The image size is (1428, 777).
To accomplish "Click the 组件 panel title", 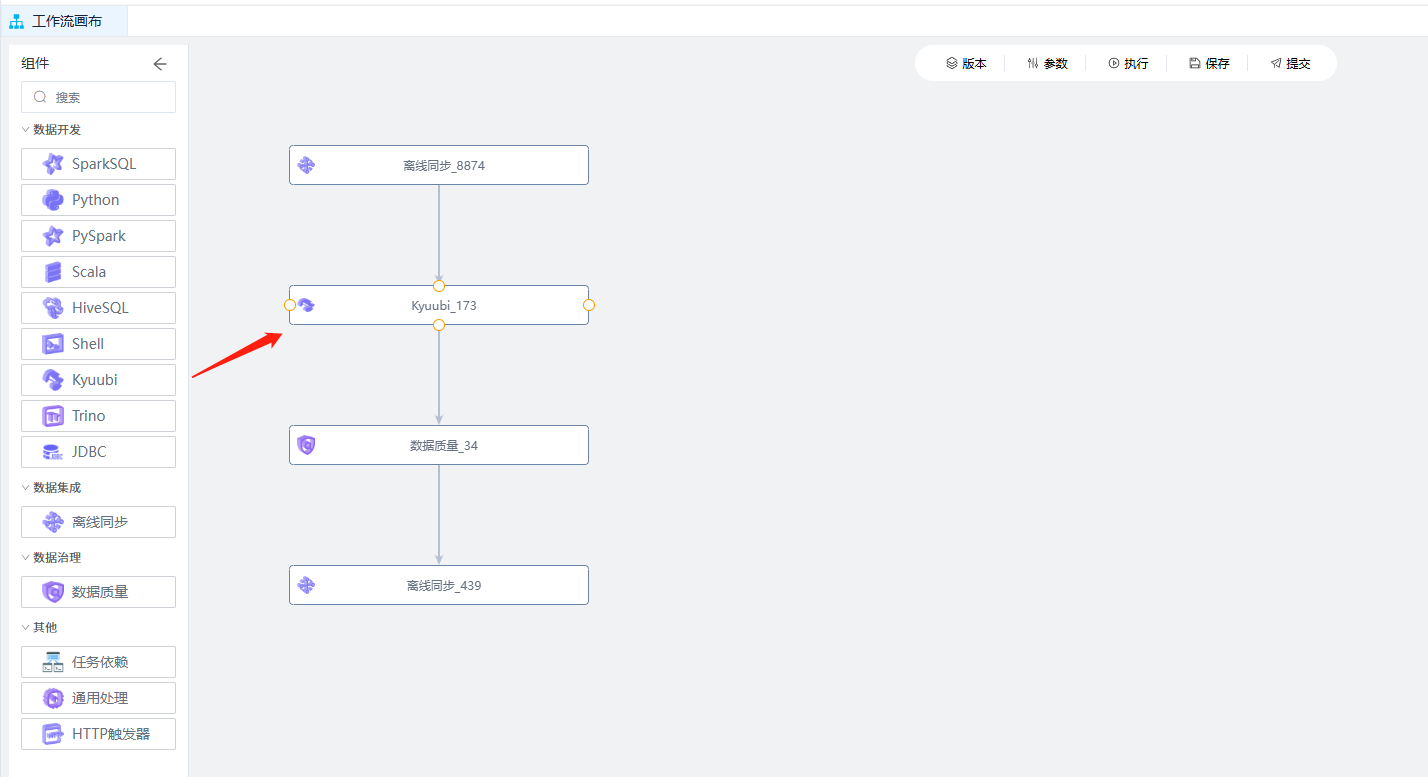I will point(35,63).
